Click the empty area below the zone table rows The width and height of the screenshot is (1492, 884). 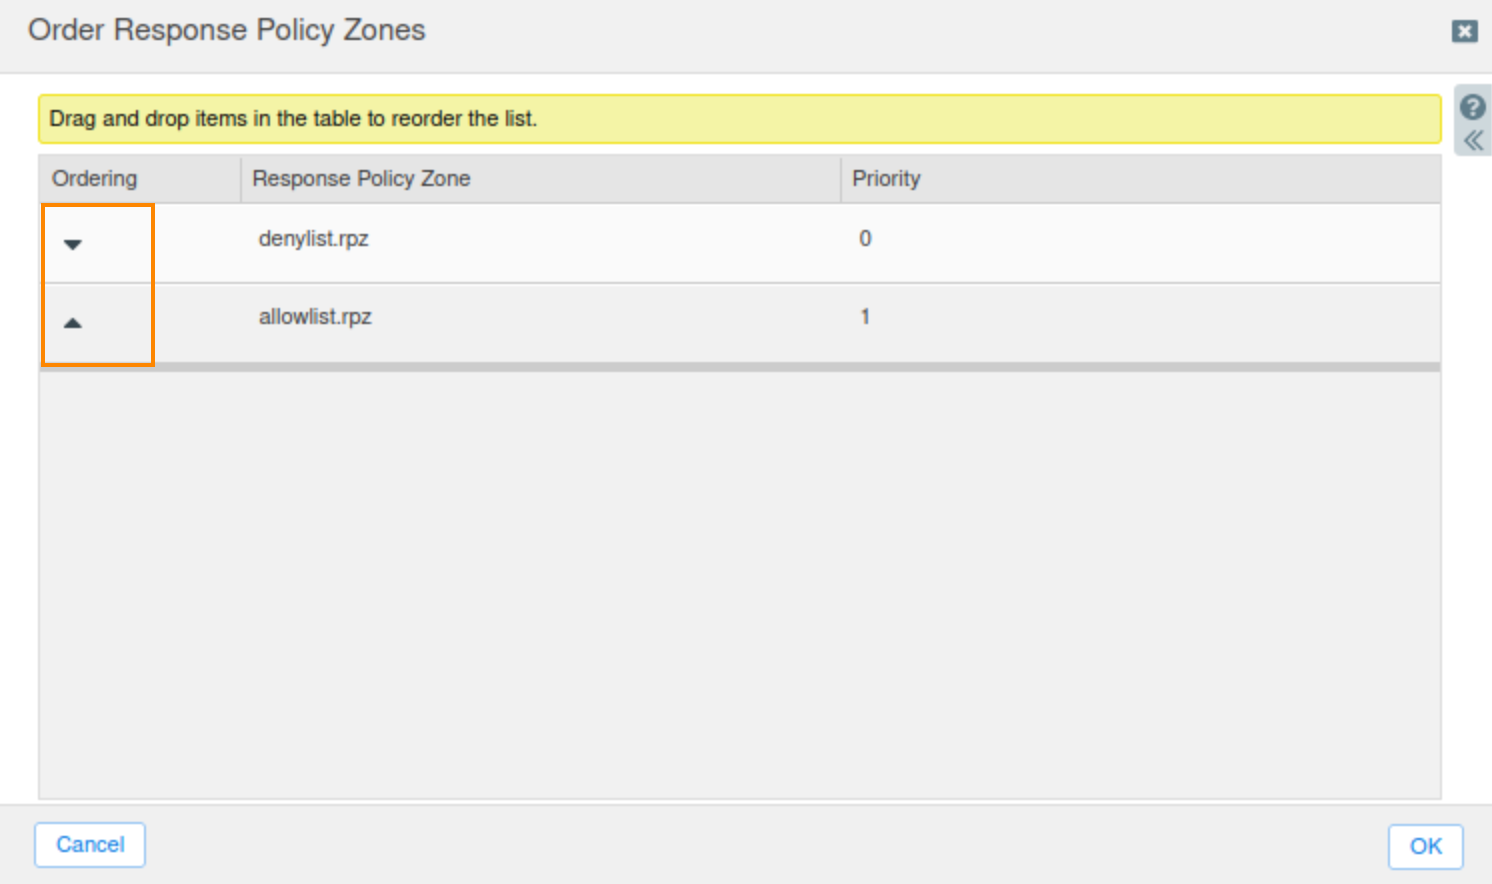740,585
